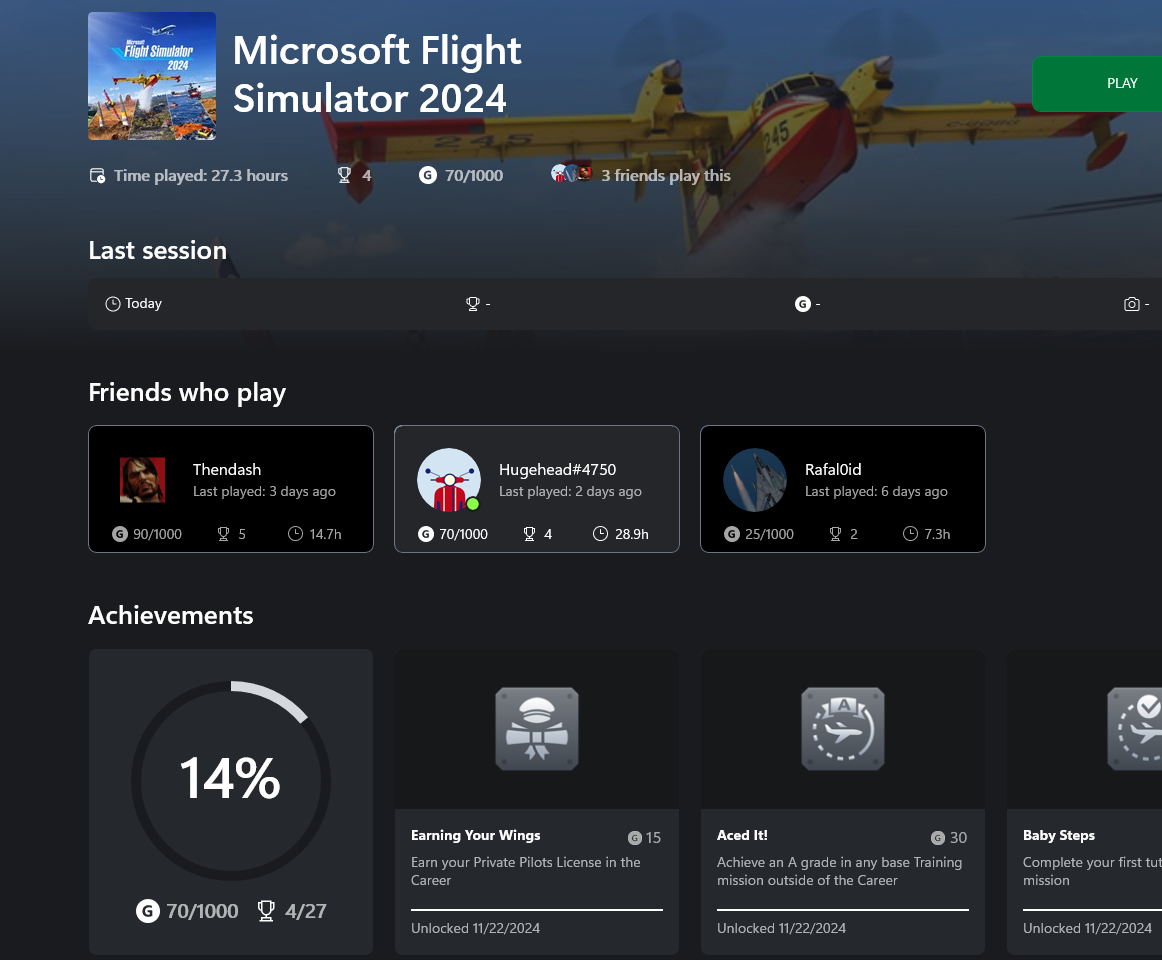Click the clock icon beside 7.3h

[910, 534]
